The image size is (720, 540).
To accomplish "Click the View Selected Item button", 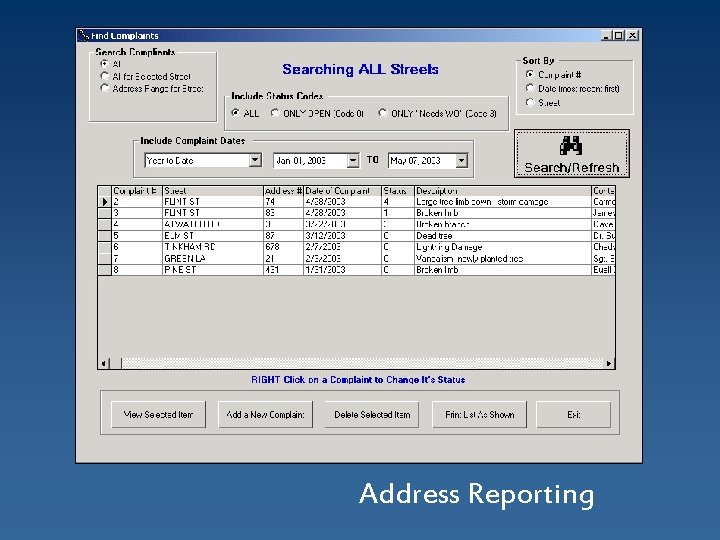I will (x=158, y=415).
